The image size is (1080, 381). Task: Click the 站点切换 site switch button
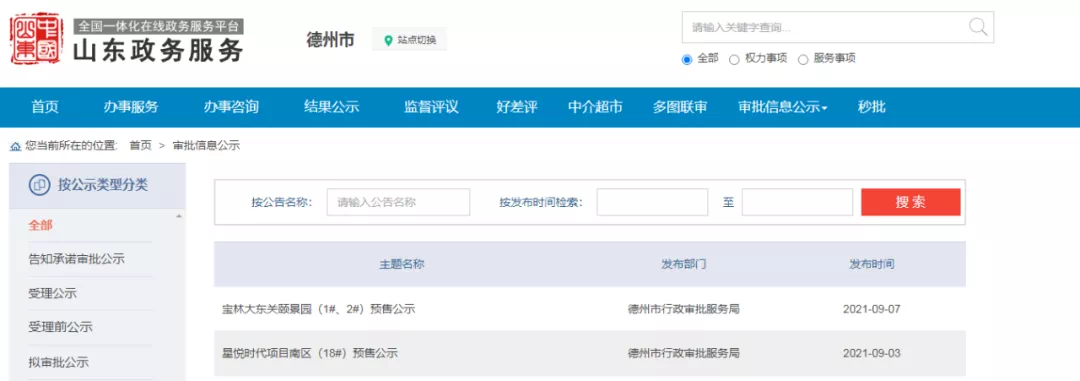(409, 40)
